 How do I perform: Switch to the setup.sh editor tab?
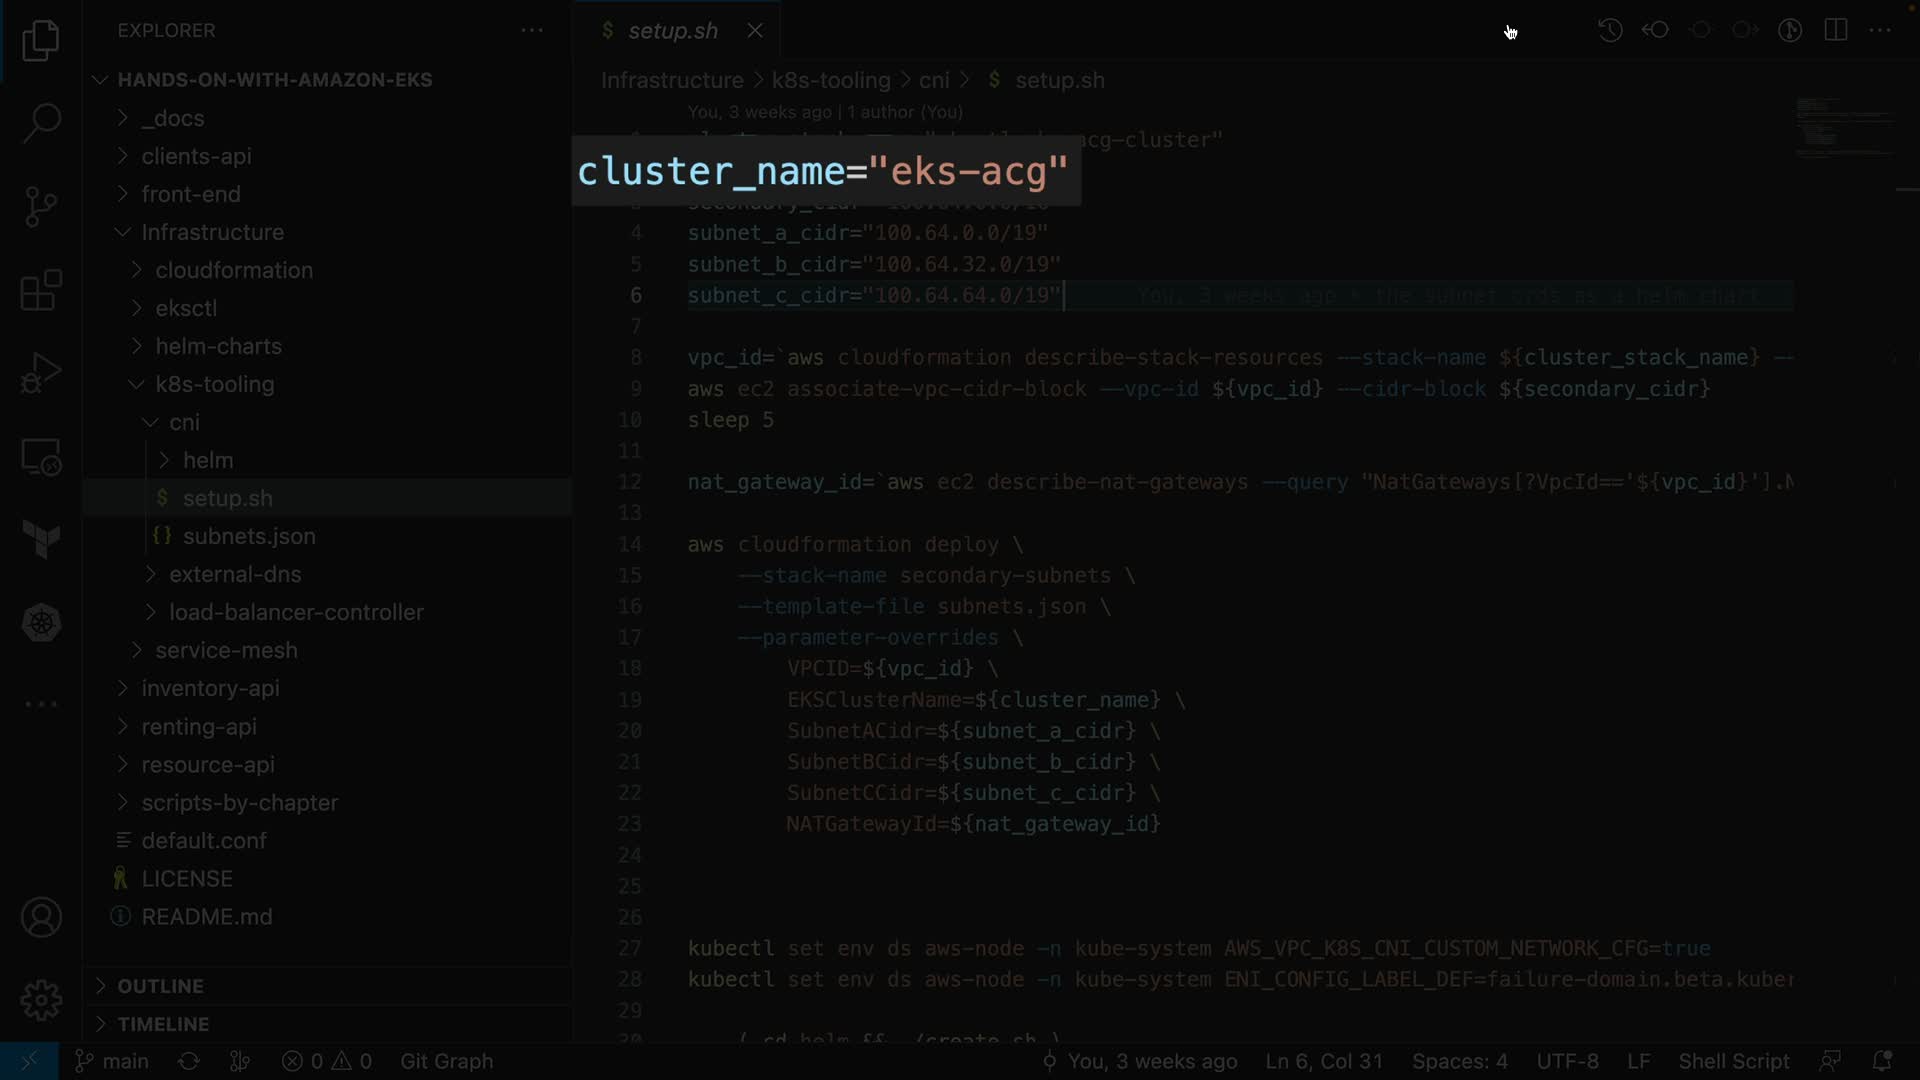[672, 31]
